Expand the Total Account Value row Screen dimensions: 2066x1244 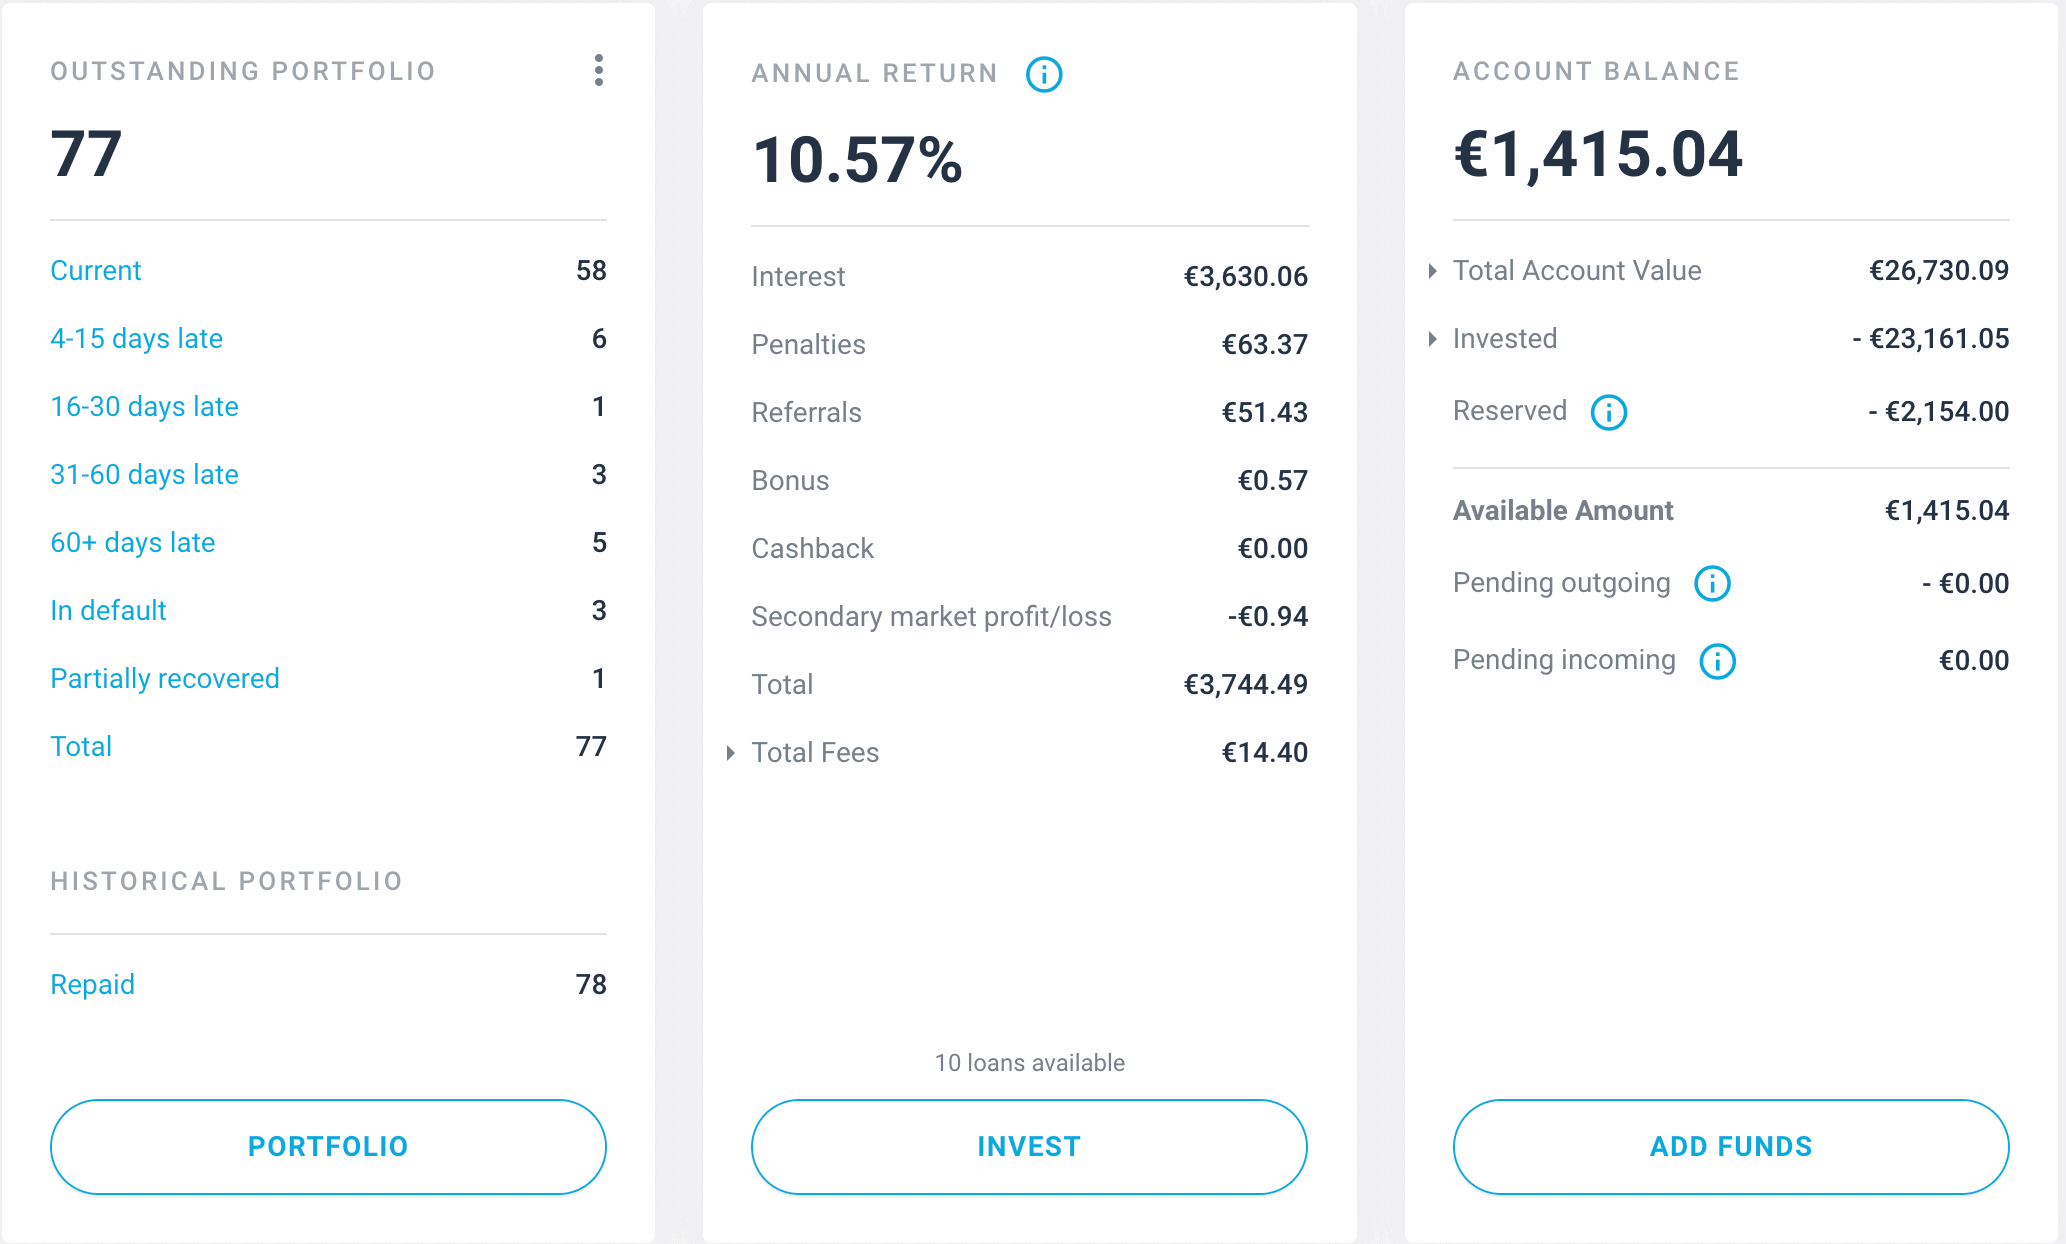[1433, 271]
